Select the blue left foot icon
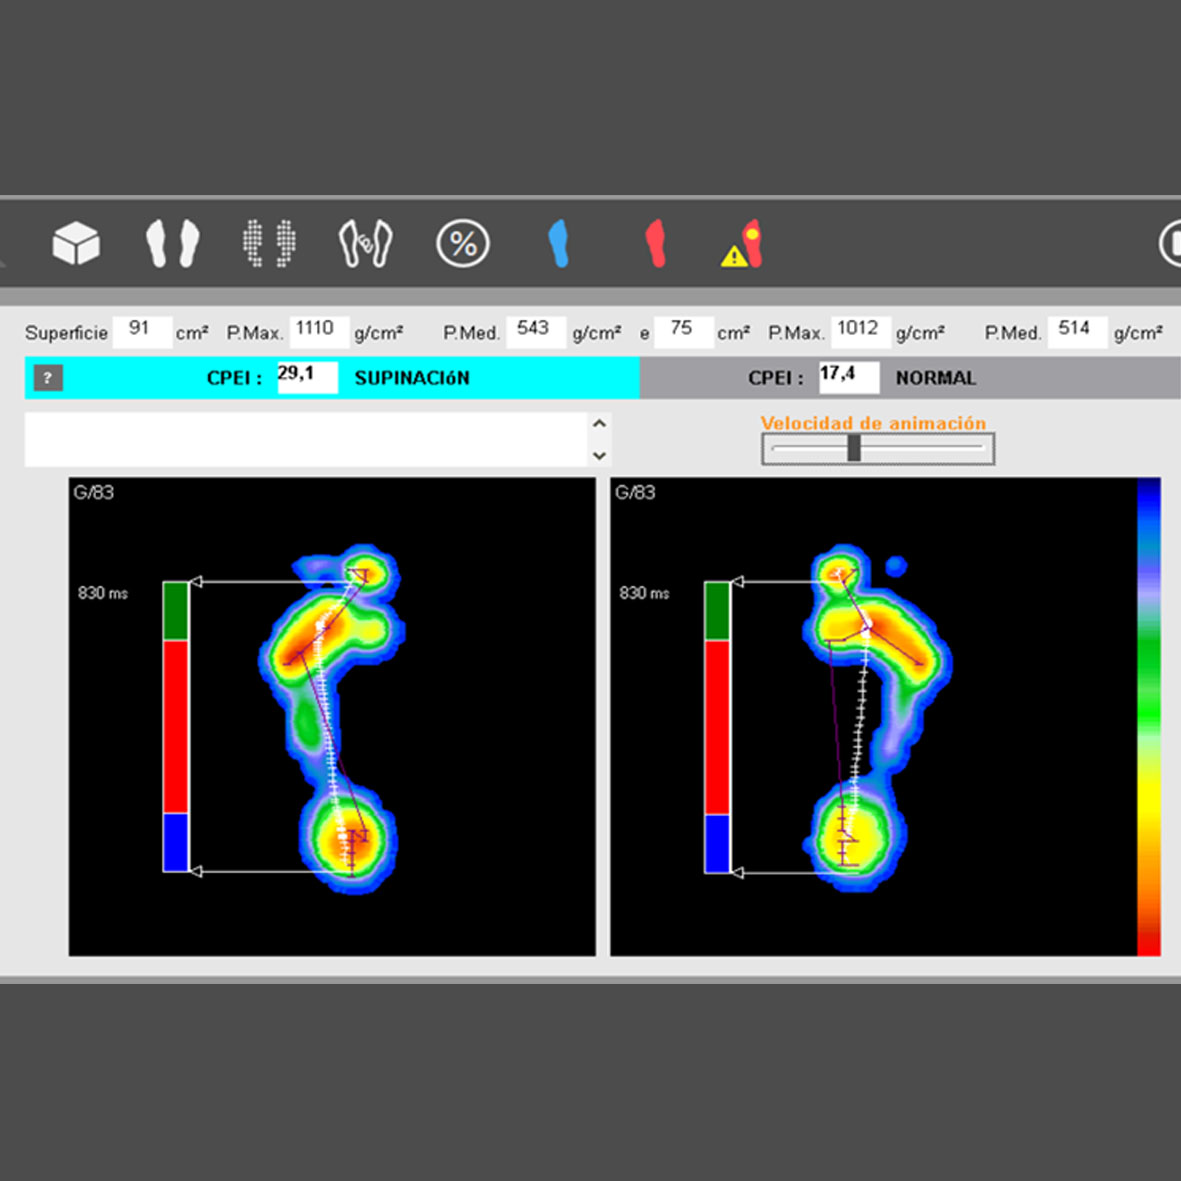Viewport: 1181px width, 1181px height. coord(559,244)
